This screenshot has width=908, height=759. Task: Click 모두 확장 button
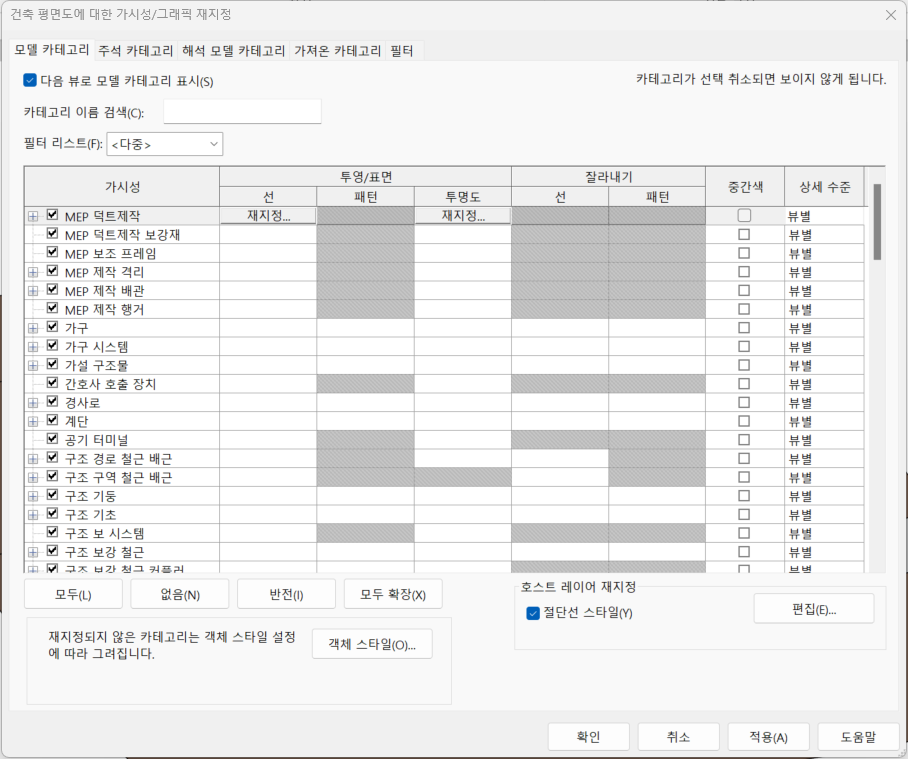tap(393, 594)
